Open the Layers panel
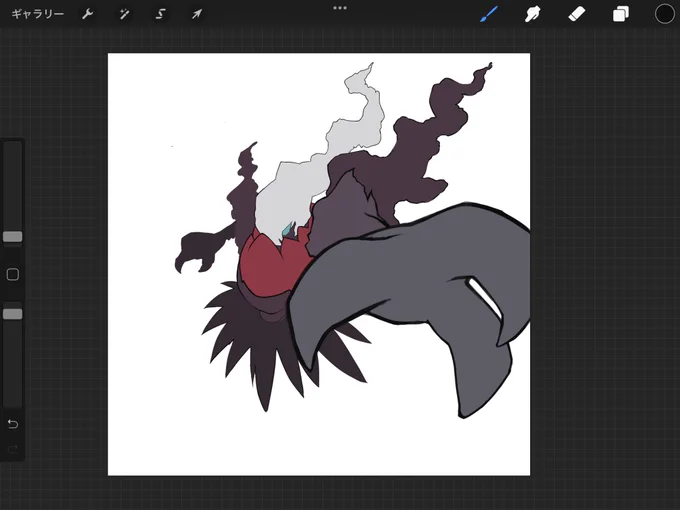This screenshot has height=510, width=680. [x=621, y=14]
